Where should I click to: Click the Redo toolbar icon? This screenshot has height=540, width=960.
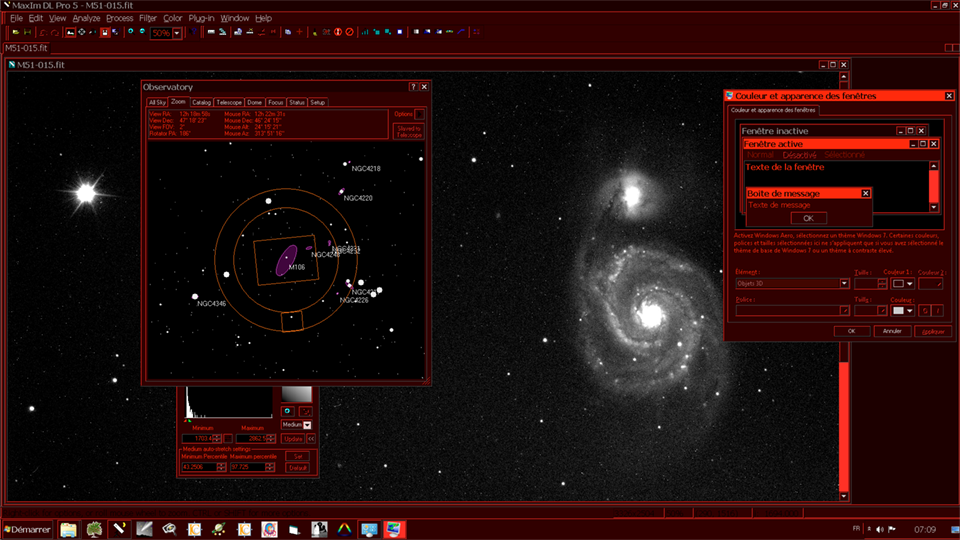[x=55, y=32]
